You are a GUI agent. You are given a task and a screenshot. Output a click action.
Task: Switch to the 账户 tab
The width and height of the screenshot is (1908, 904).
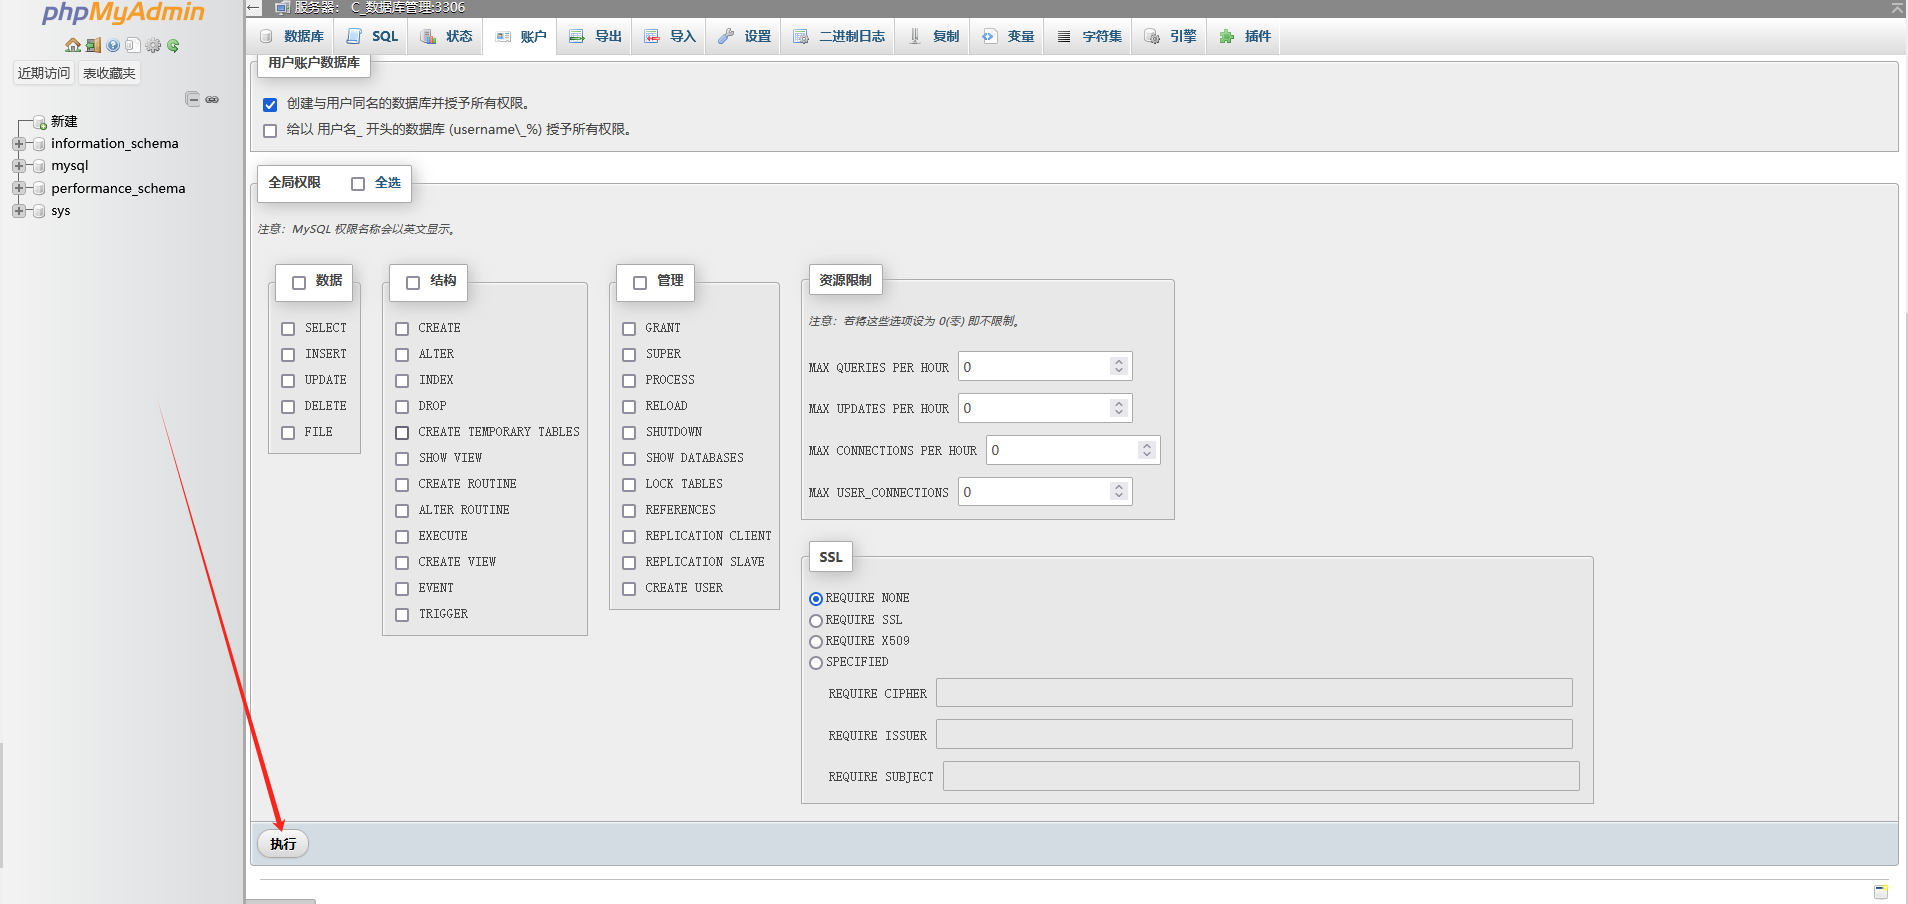(x=521, y=36)
